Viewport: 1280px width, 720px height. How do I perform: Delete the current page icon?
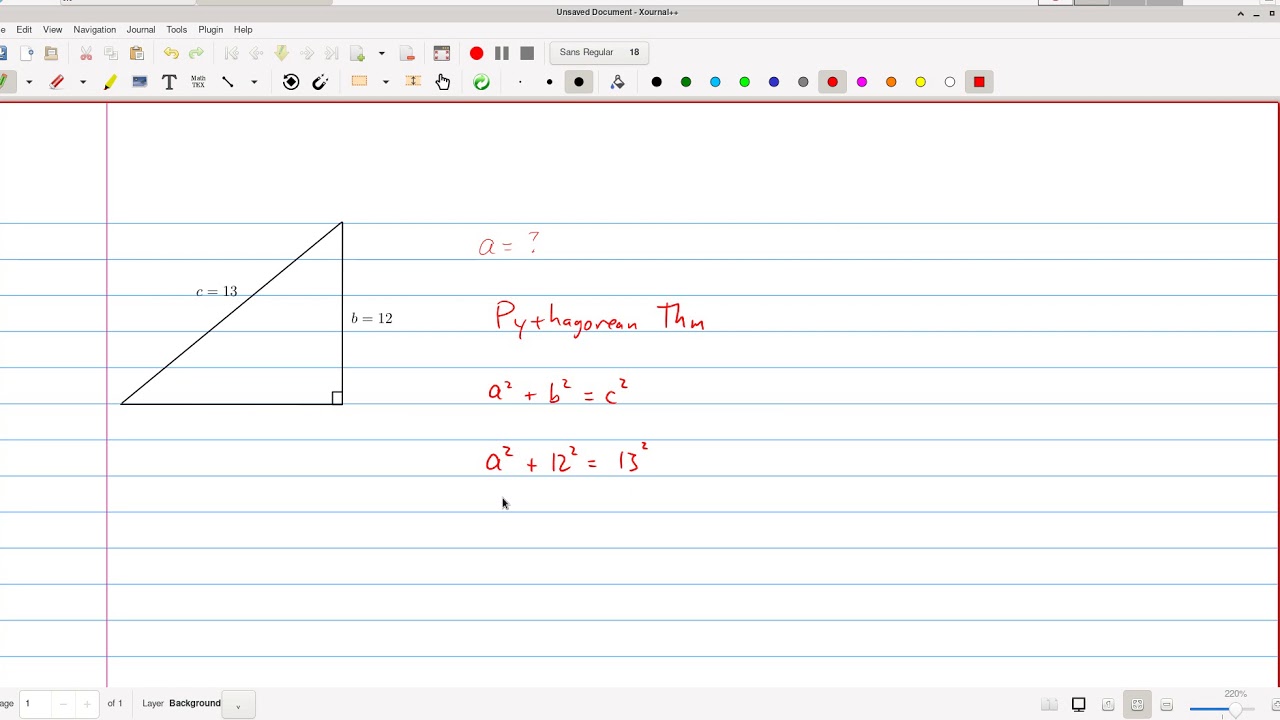tap(407, 53)
